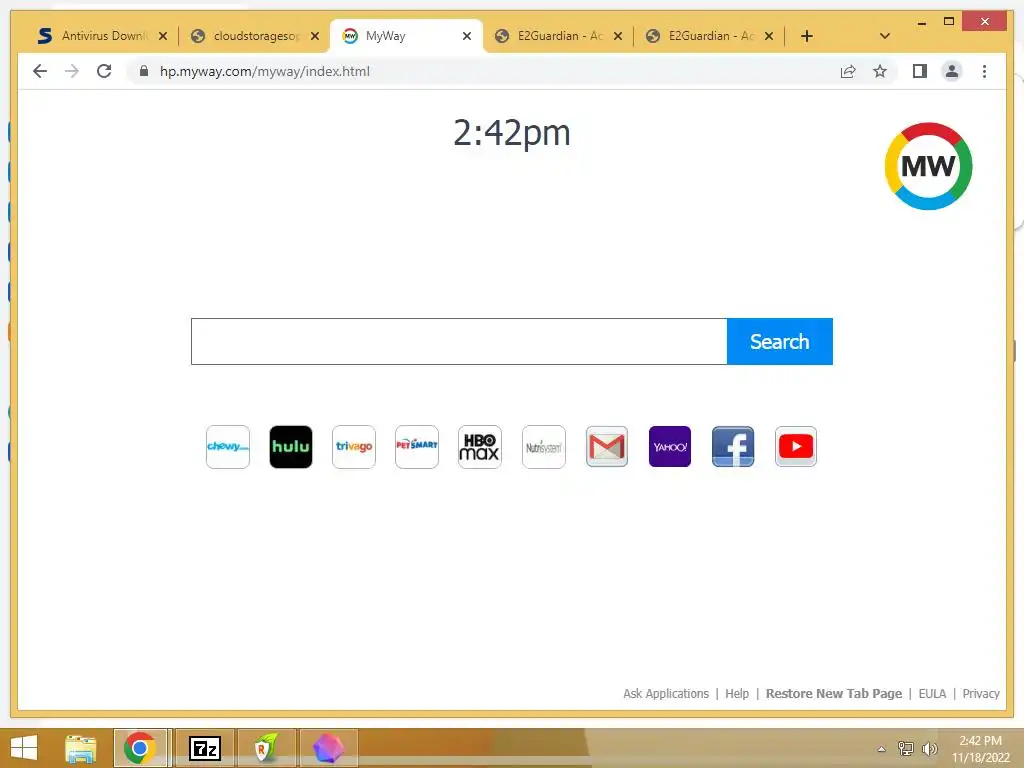Expand the tab search chevron
The image size is (1024, 768).
(x=885, y=36)
